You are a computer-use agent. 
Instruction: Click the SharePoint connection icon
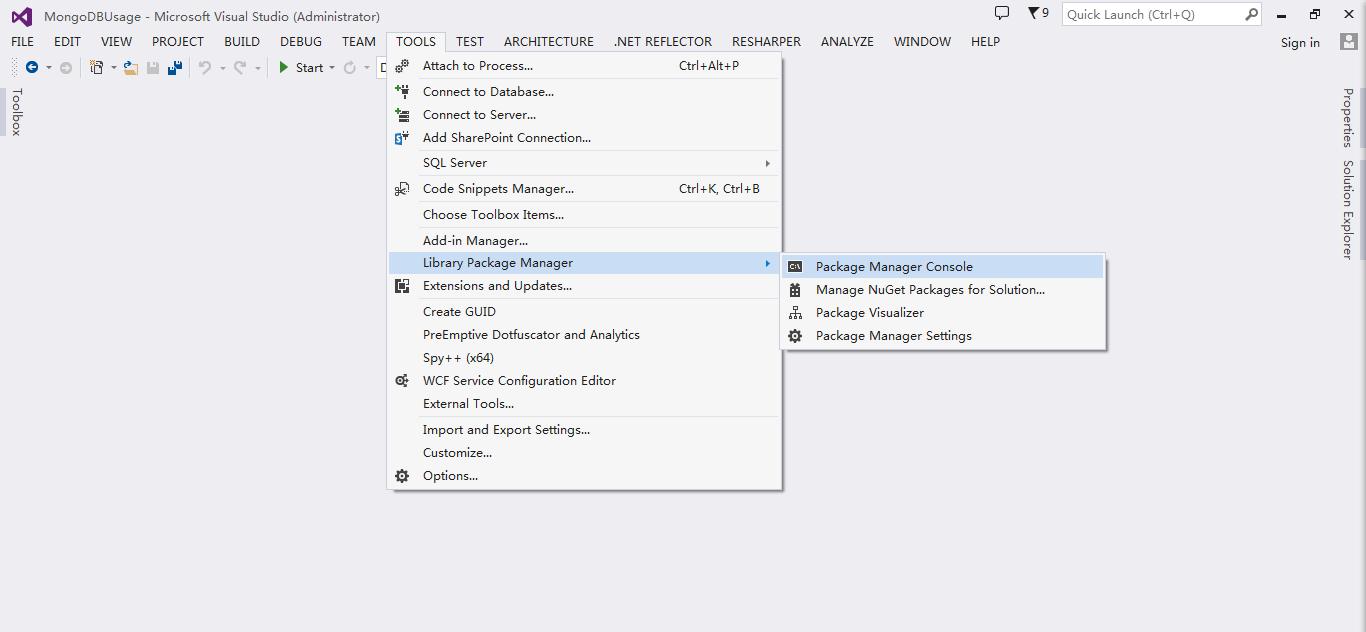[402, 138]
